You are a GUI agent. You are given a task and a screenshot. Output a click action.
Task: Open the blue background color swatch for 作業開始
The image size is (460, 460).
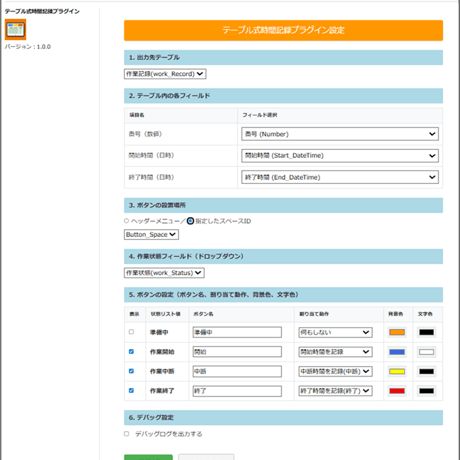pyautogui.click(x=397, y=352)
